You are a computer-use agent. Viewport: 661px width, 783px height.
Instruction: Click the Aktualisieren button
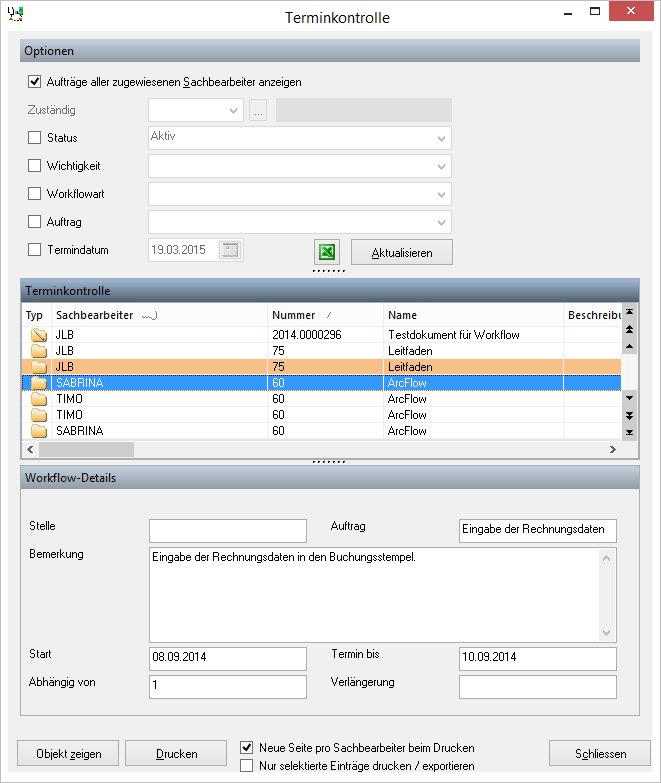pyautogui.click(x=402, y=252)
